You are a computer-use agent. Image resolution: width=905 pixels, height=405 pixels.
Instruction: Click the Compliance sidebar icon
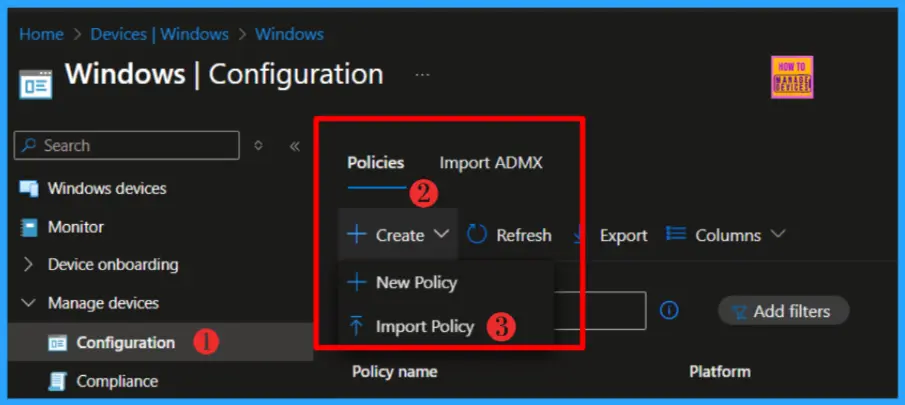point(58,381)
